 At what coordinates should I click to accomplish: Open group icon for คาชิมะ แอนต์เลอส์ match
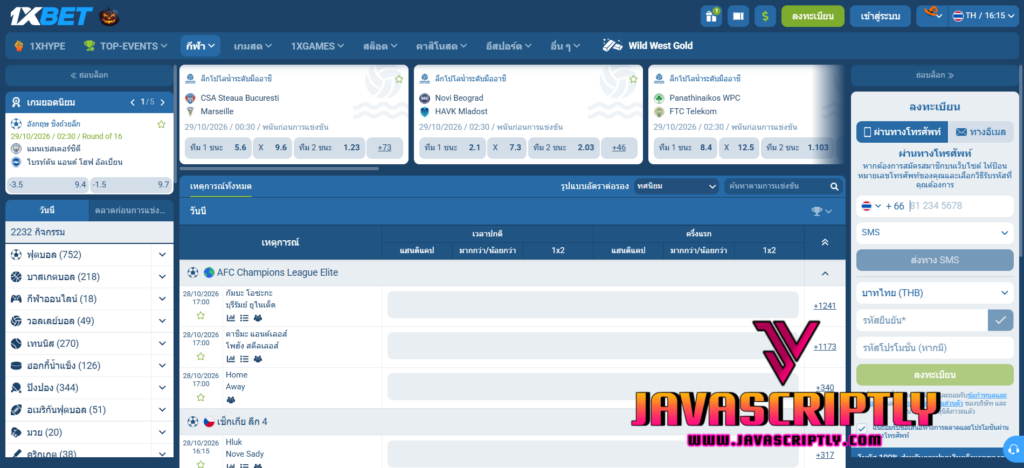[257, 359]
